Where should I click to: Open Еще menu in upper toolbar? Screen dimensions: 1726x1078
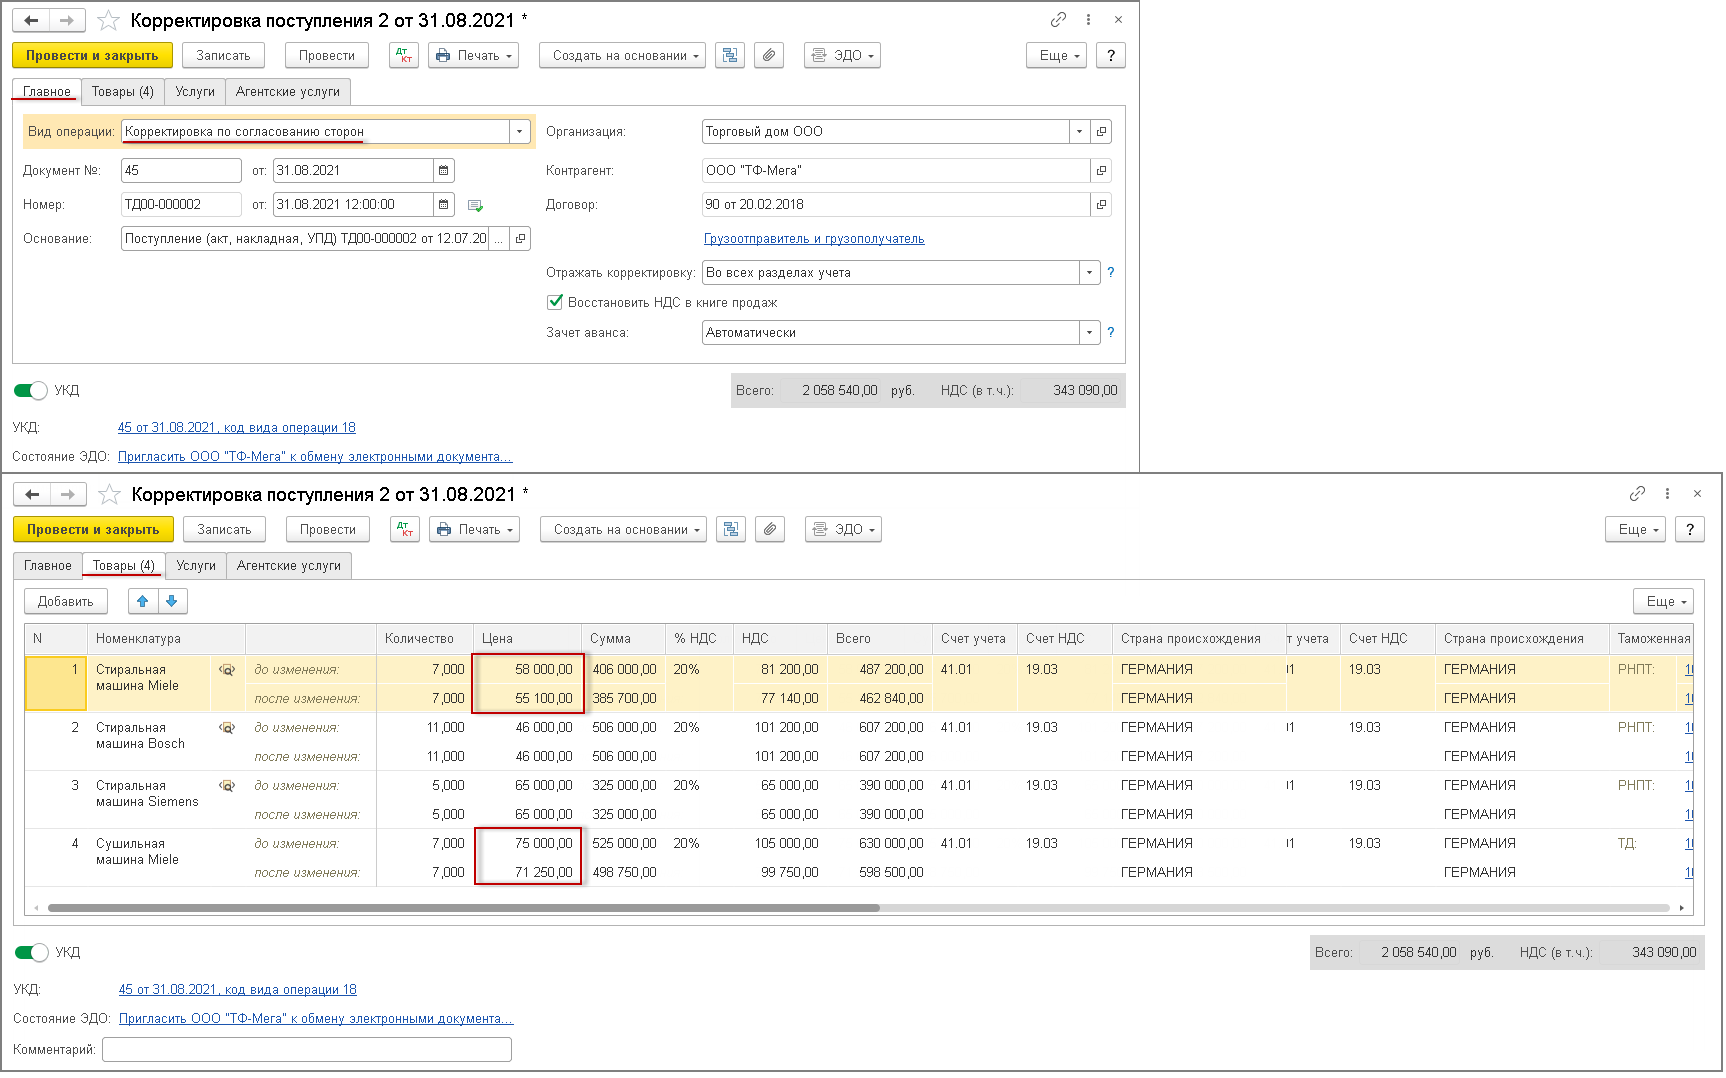tap(1056, 55)
